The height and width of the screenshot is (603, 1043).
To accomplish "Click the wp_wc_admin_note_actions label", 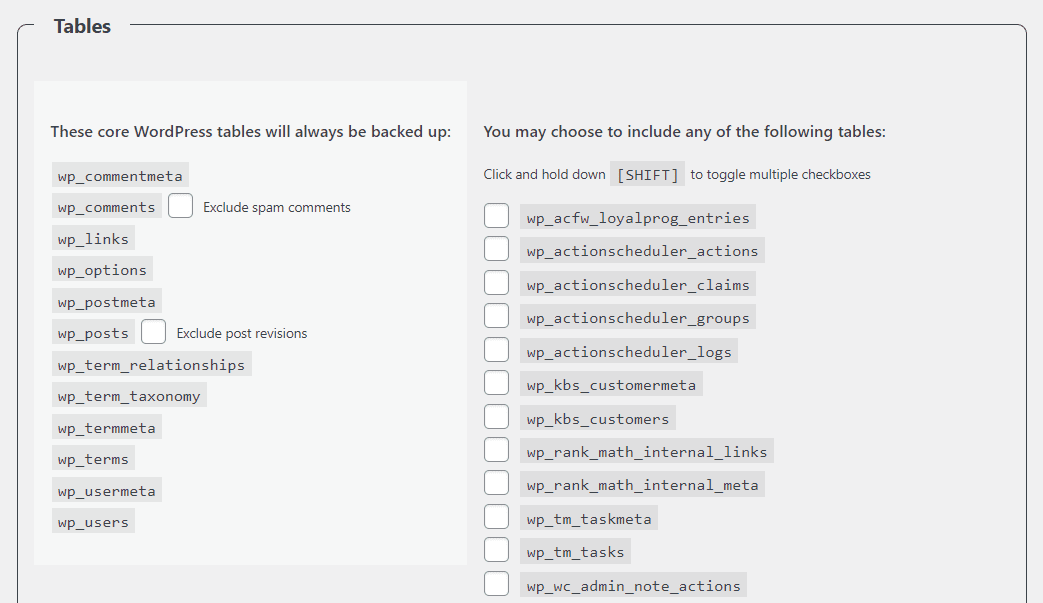I will (633, 586).
